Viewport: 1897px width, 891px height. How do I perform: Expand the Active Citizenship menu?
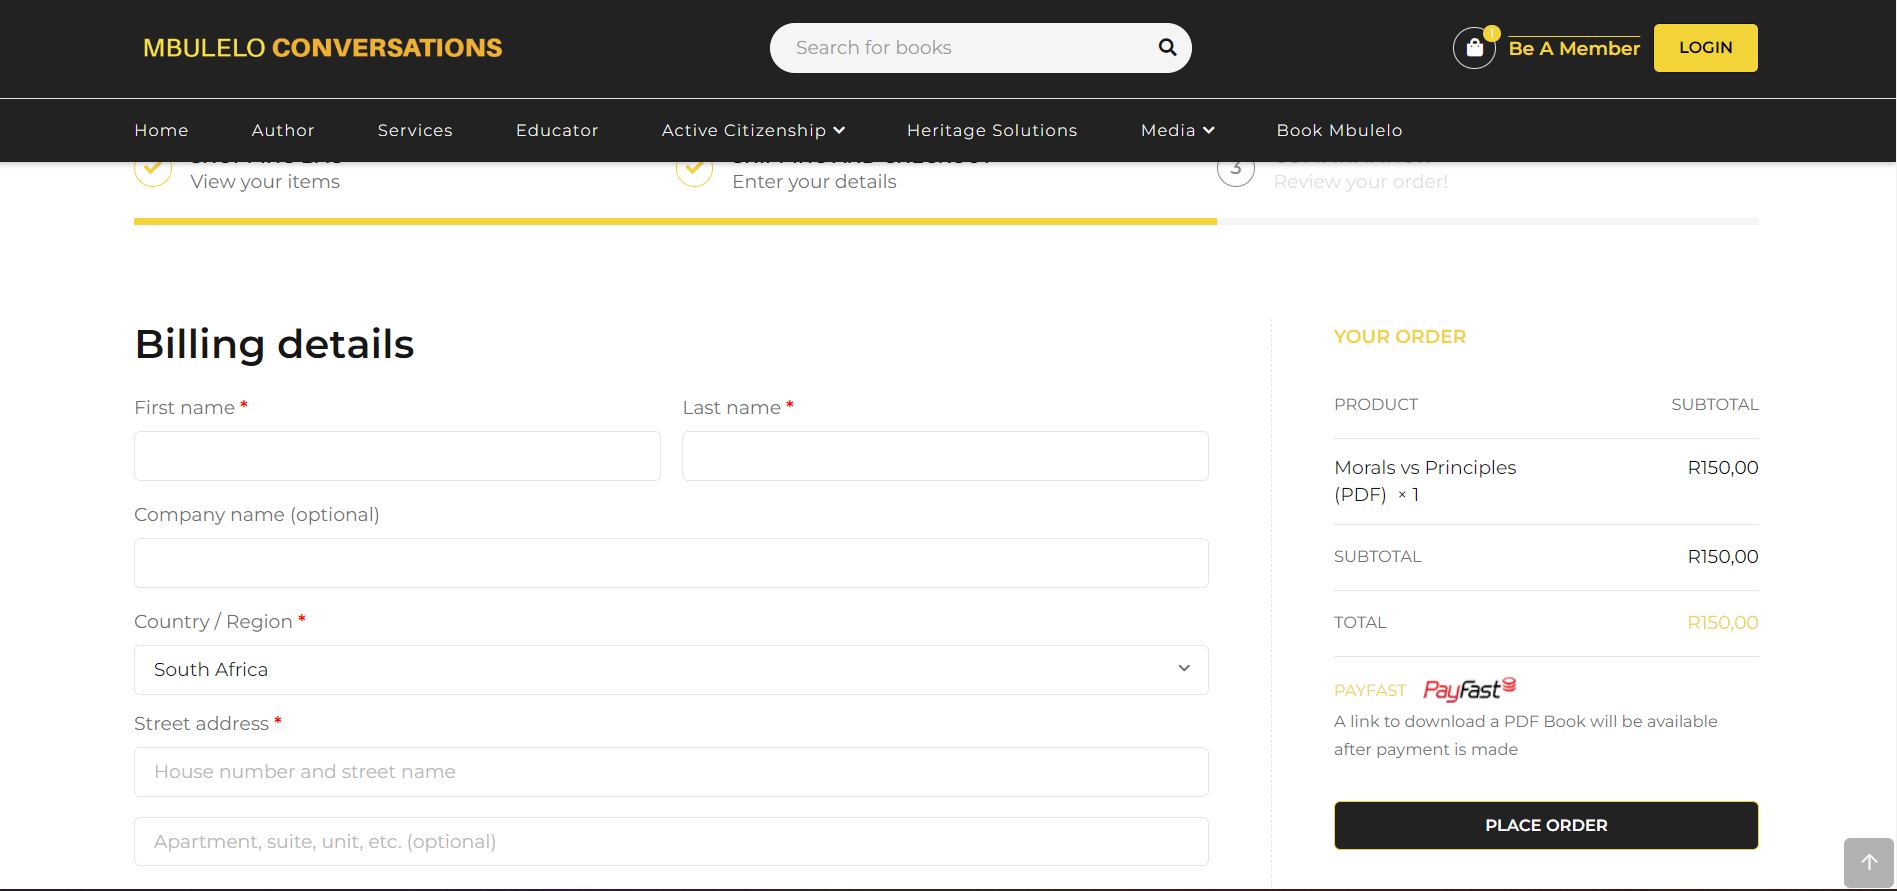(753, 130)
